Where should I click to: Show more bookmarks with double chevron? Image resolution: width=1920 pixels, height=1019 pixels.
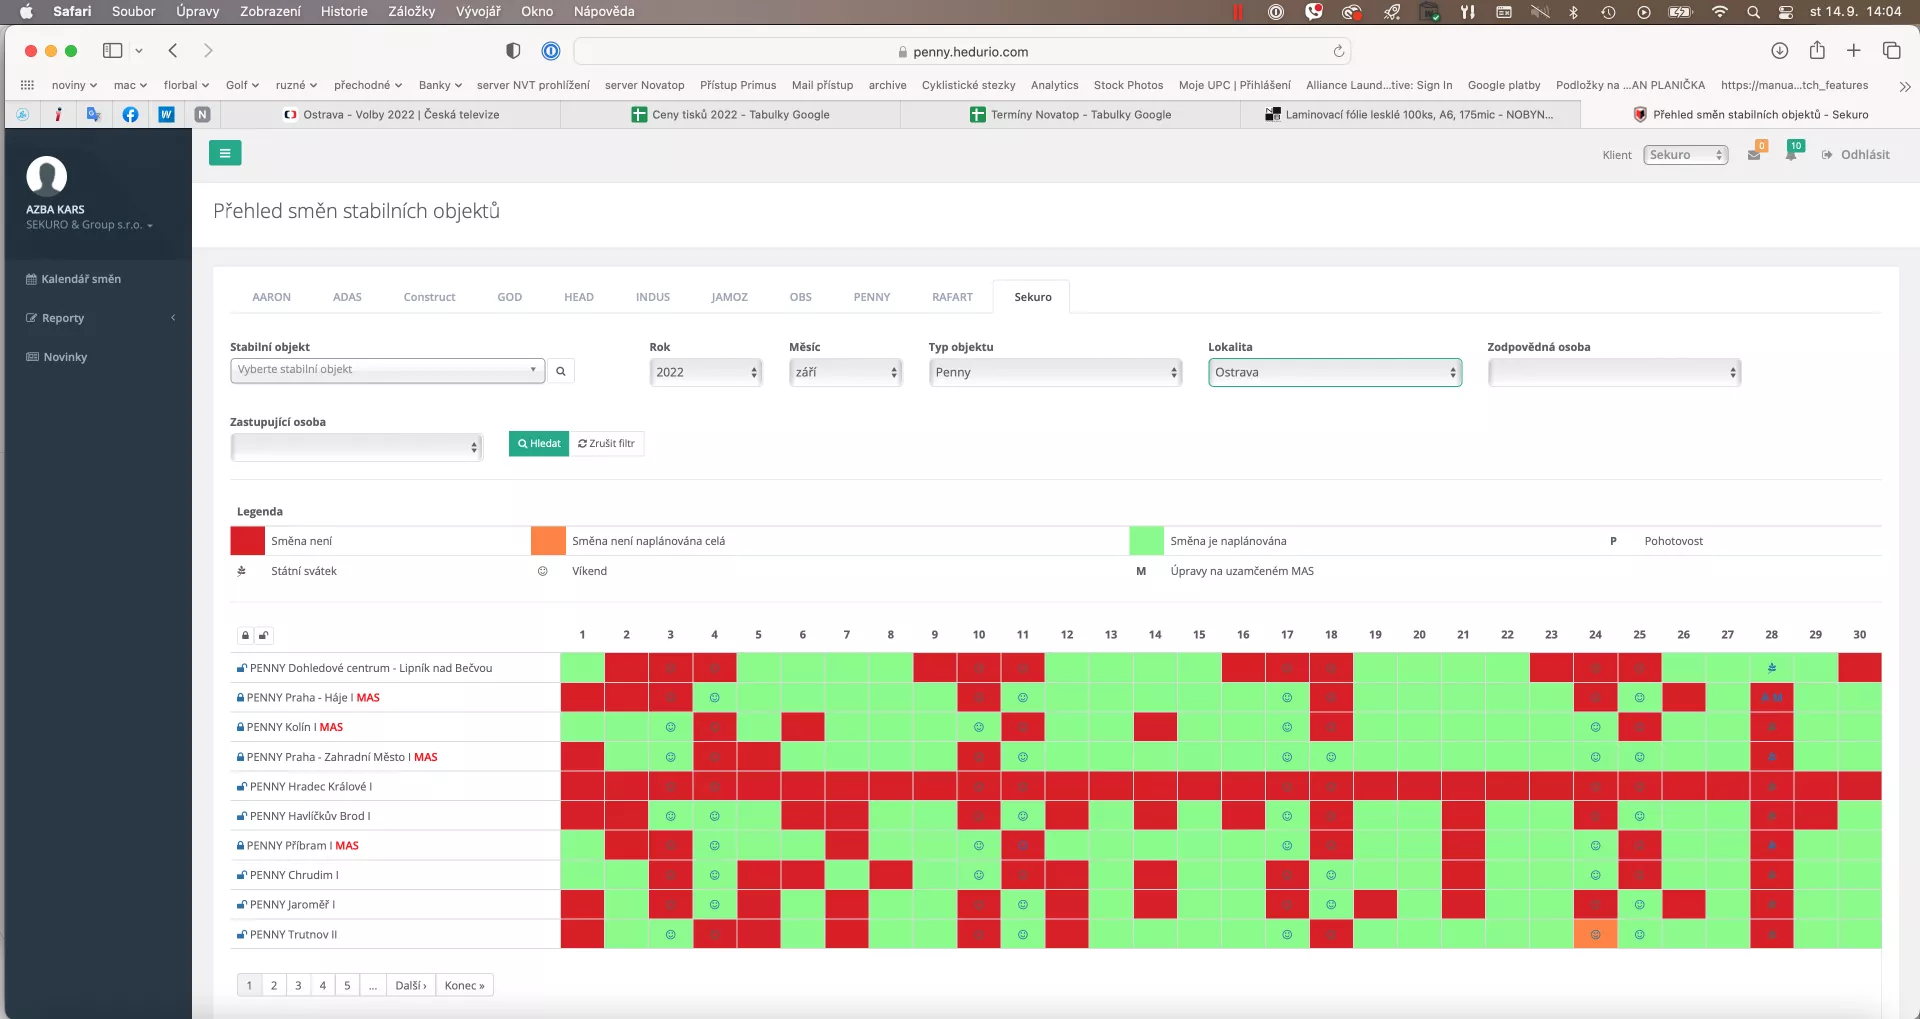point(1905,86)
